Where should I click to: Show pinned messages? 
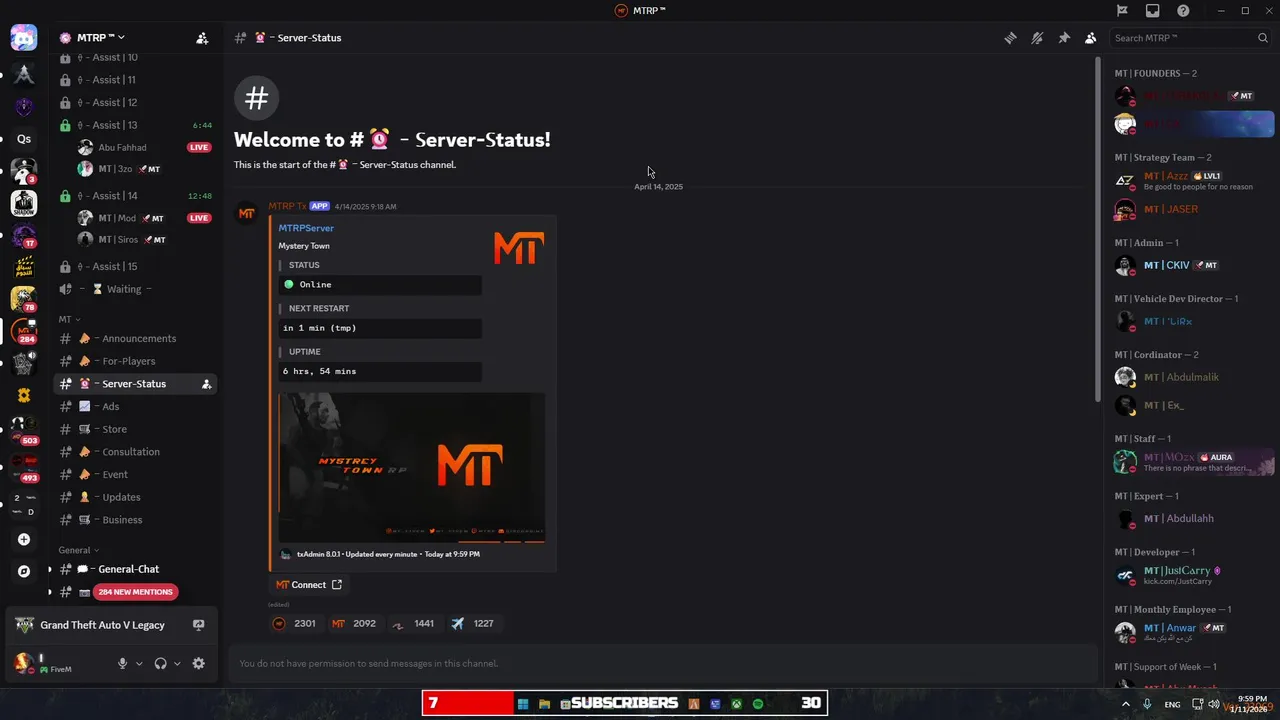point(1064,38)
